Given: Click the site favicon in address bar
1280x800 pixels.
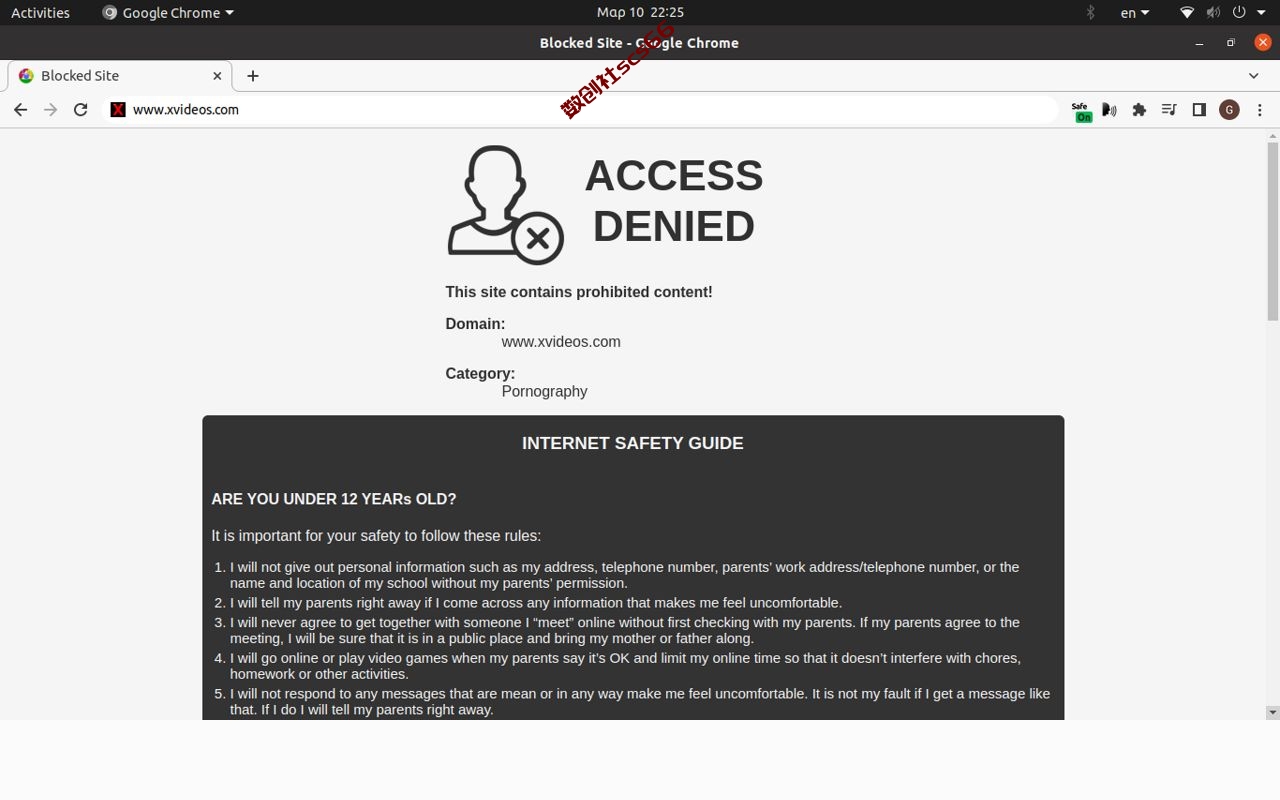Looking at the screenshot, I should coord(118,110).
